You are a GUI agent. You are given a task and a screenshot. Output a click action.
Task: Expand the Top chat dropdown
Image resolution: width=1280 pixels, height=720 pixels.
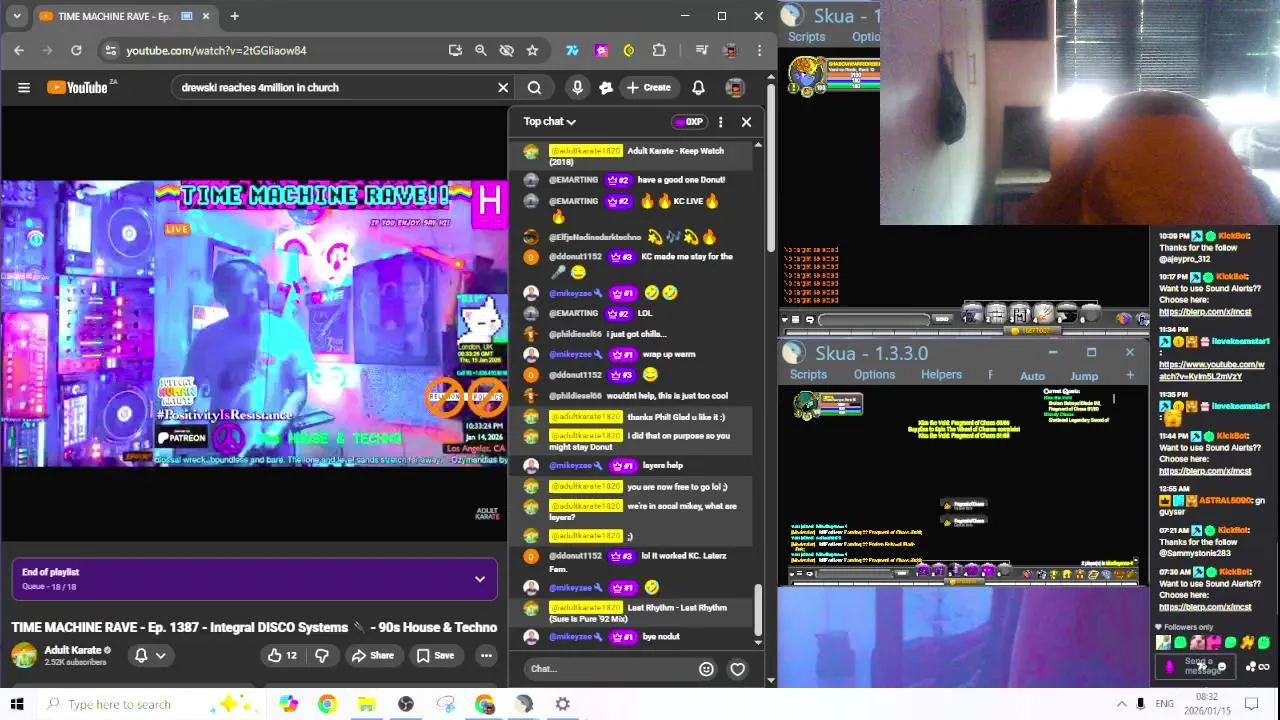(x=550, y=122)
